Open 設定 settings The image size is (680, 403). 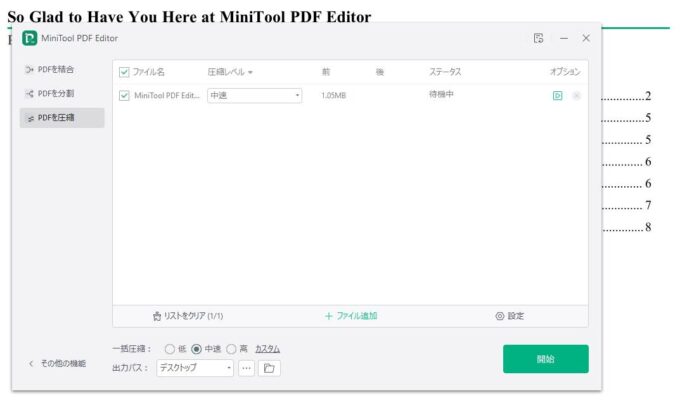[510, 316]
